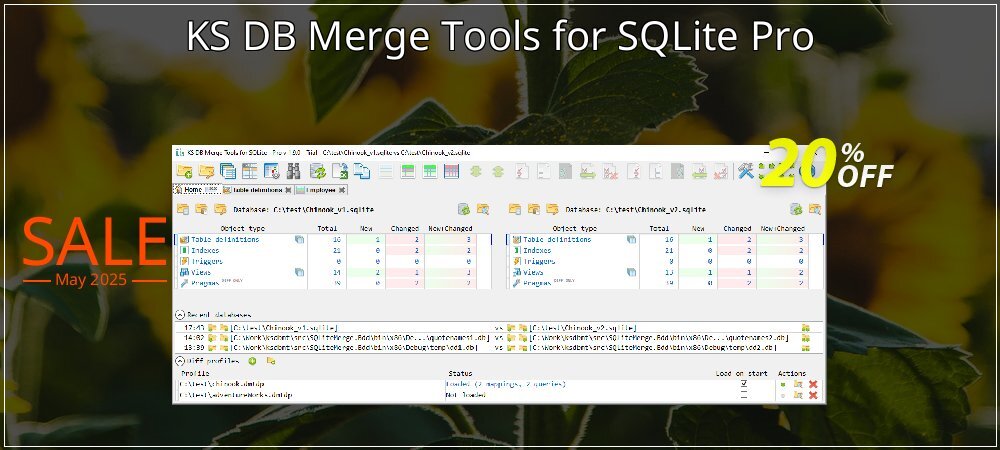This screenshot has height=450, width=1000.
Task: Click the table layout toolbar icon left of table-with-clock icon
Action: point(249,171)
